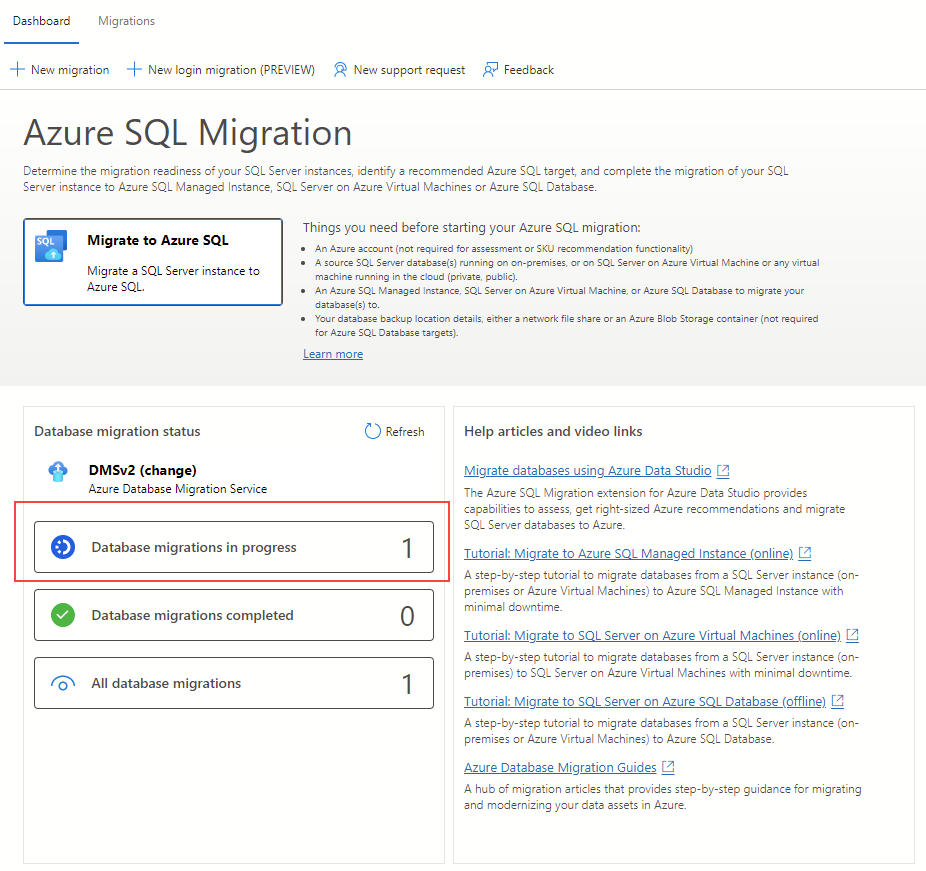Screen dimensions: 926x871
Task: Click the in-progress count "1"
Action: click(x=407, y=549)
